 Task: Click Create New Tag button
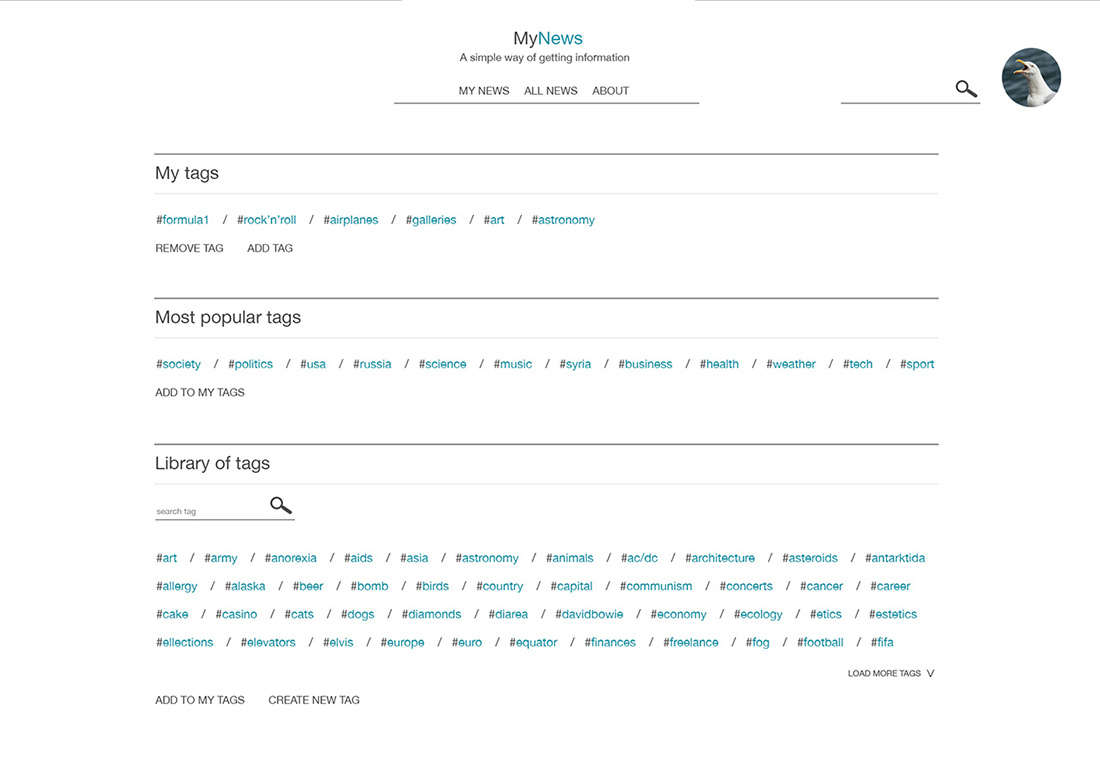pos(314,700)
